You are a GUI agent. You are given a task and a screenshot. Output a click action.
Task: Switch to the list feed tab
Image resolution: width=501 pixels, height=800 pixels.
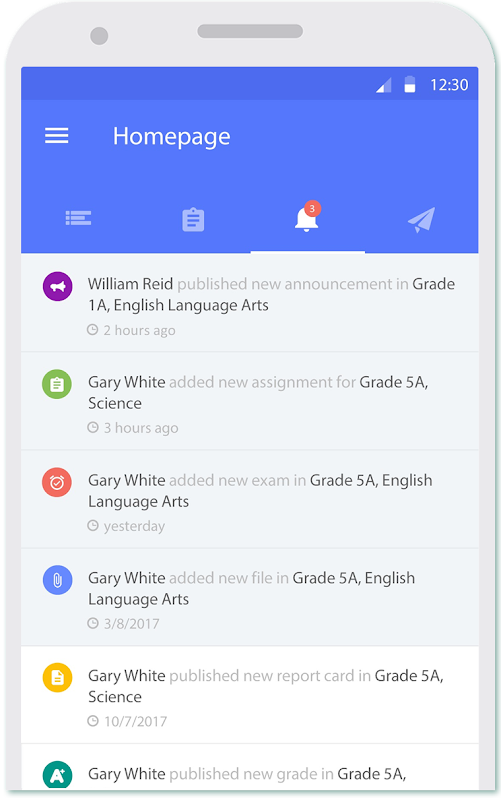(x=78, y=218)
